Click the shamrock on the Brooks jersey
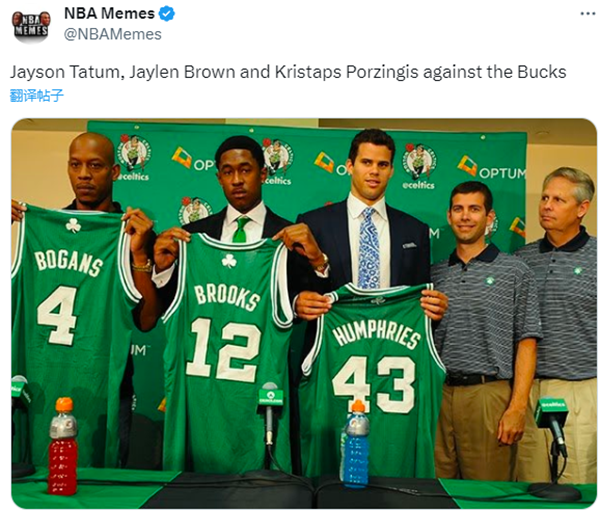This screenshot has width=600, height=511. click(x=229, y=261)
